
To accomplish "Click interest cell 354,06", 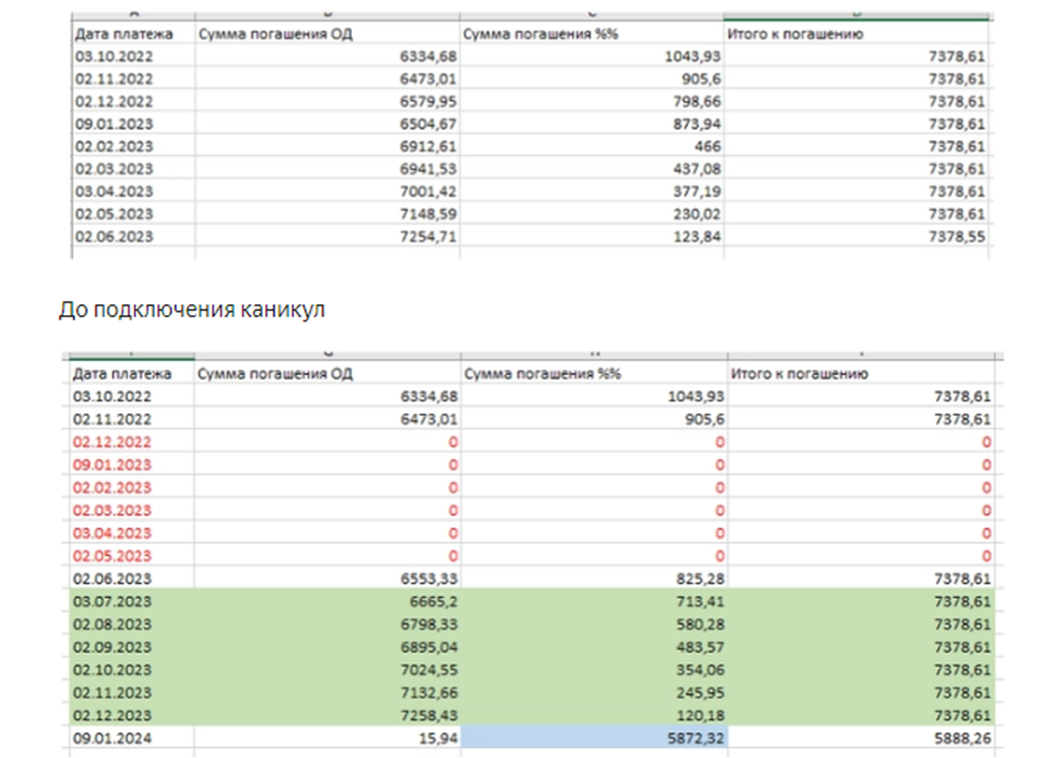I will 594,670.
